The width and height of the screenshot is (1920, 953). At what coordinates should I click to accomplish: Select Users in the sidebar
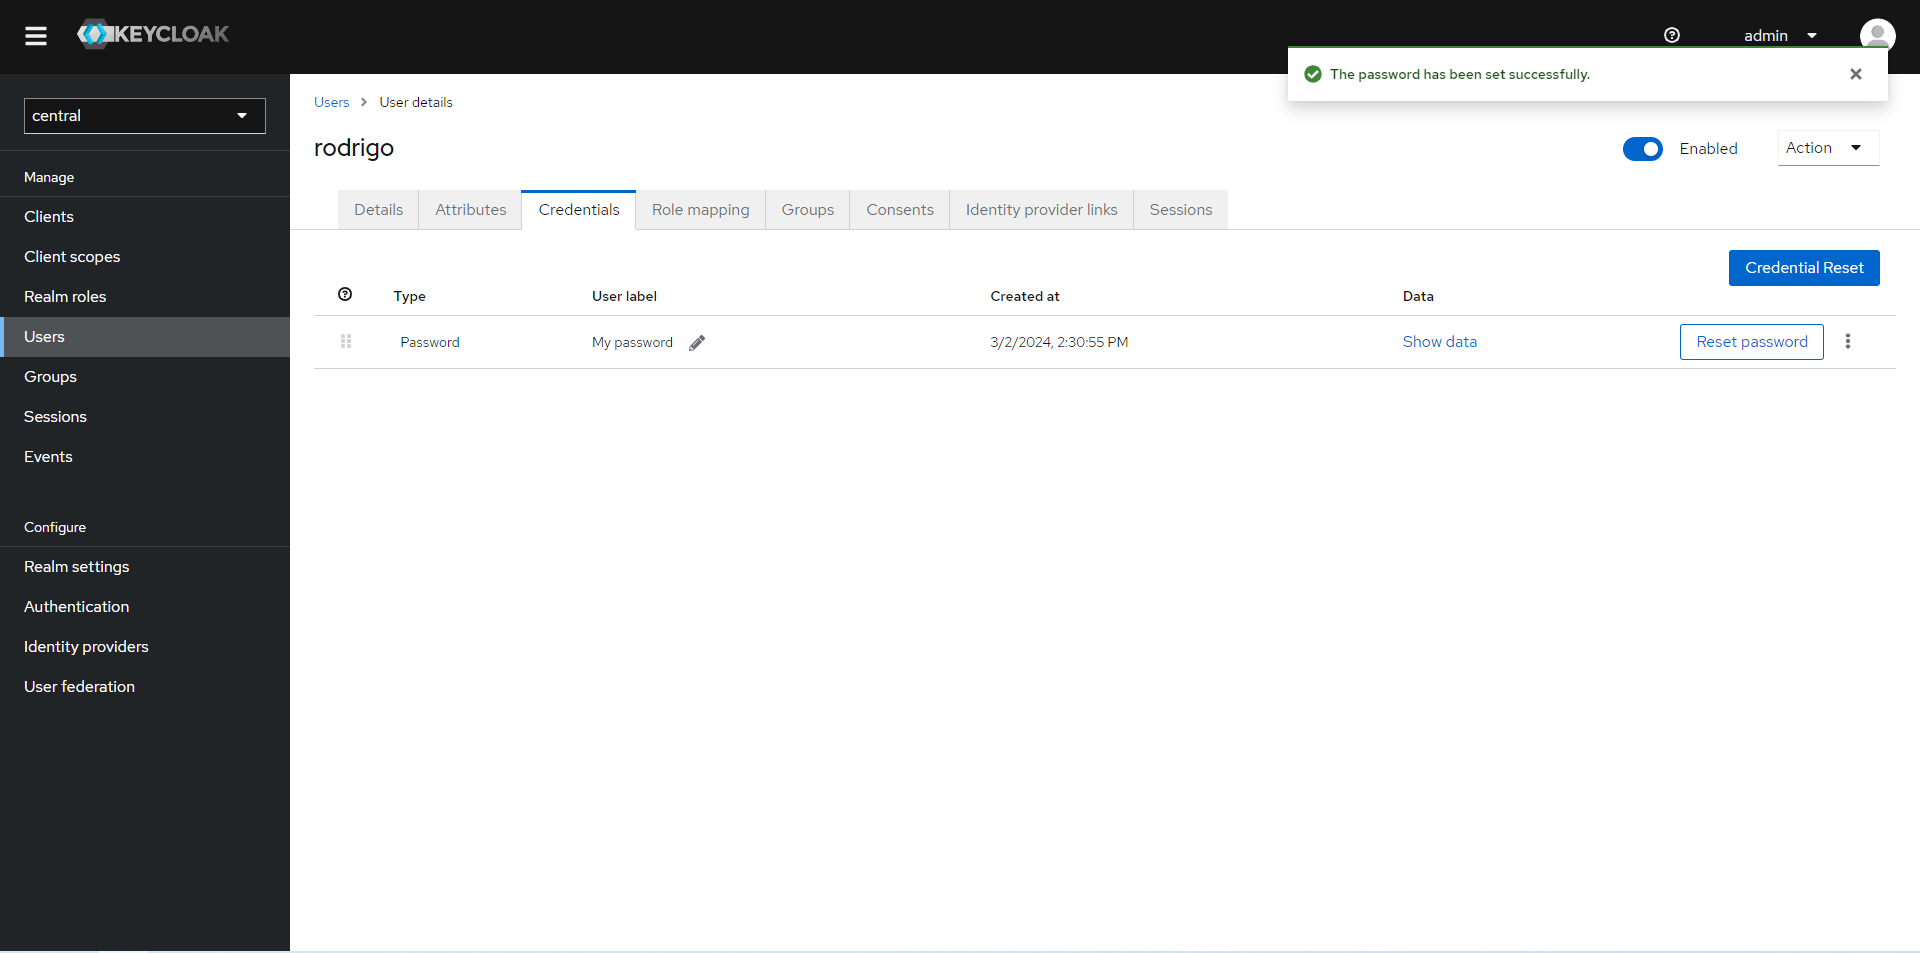tap(145, 337)
